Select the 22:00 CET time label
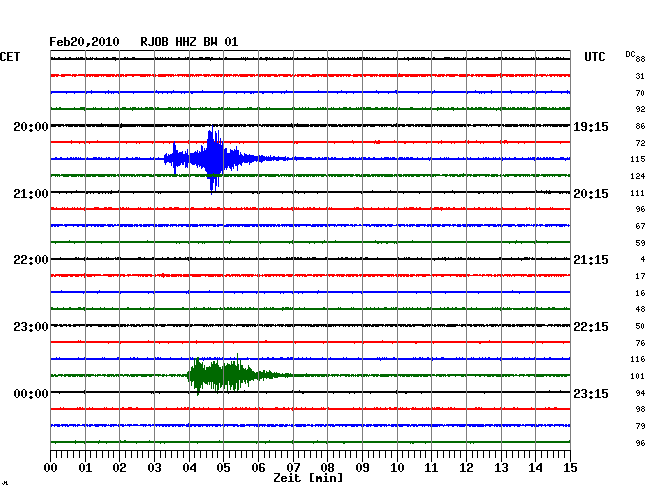The height and width of the screenshot is (494, 650). coord(31,260)
